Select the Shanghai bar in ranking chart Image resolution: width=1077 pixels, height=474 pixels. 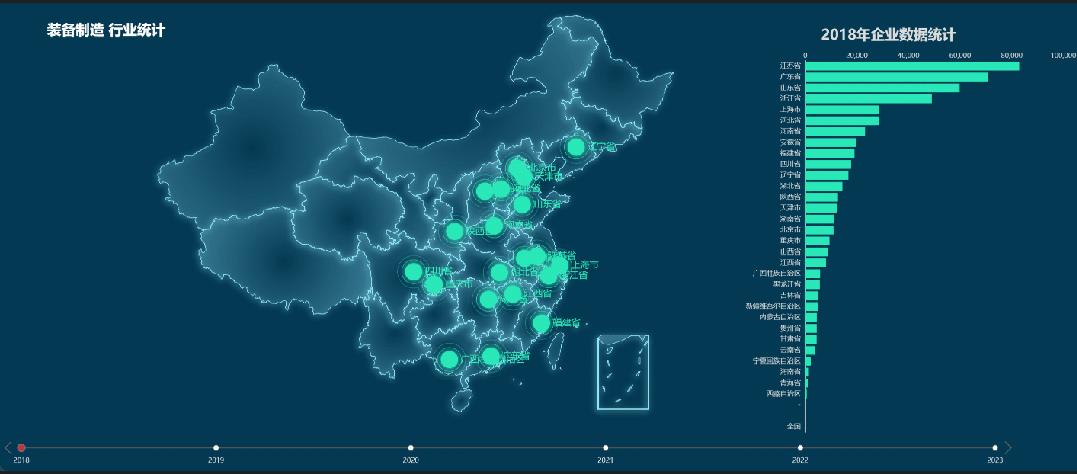(x=842, y=110)
